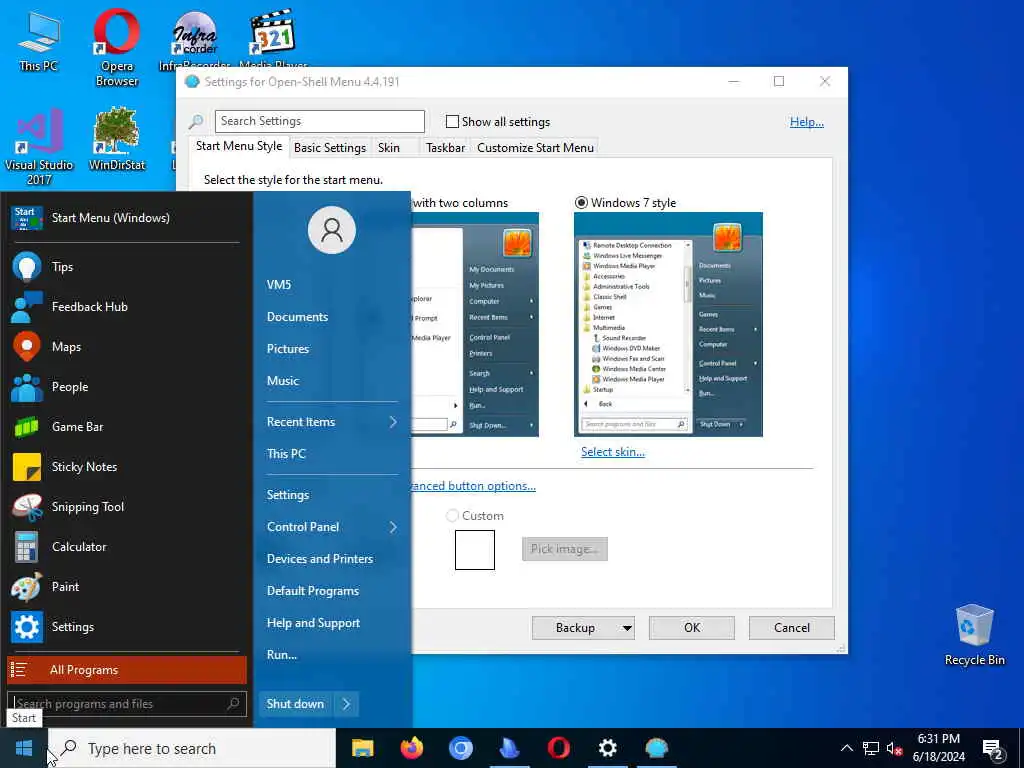
Task: Launch Snipping Tool from start menu
Action: click(124, 507)
